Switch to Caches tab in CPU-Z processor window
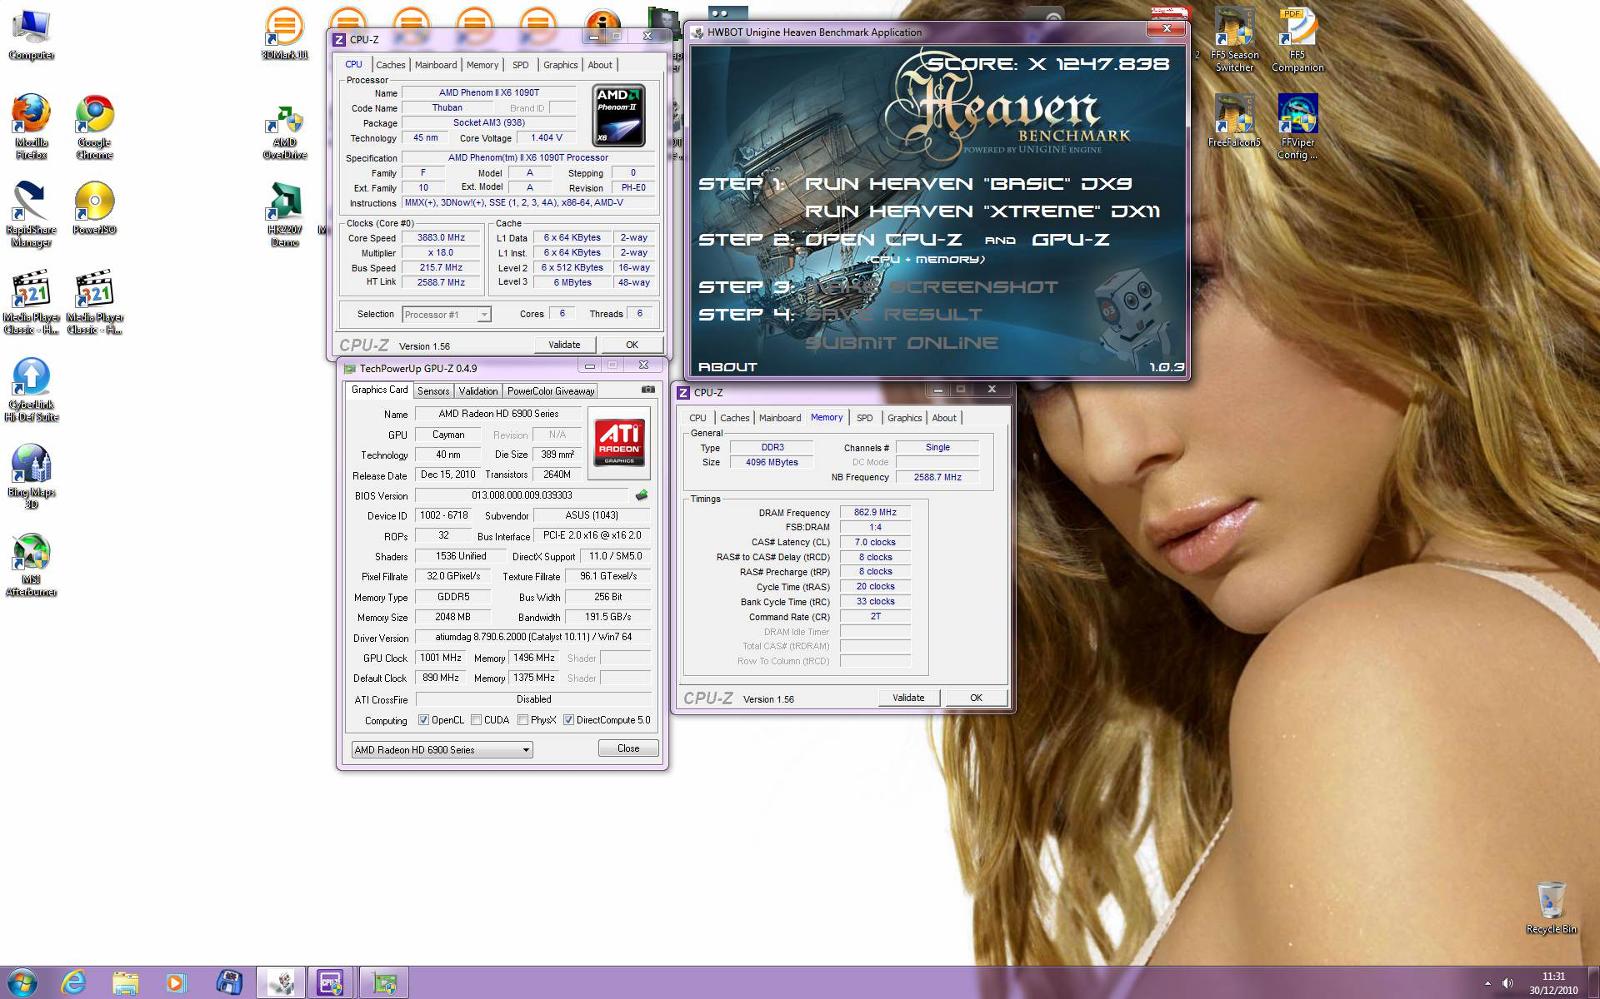The width and height of the screenshot is (1600, 999). coord(391,65)
